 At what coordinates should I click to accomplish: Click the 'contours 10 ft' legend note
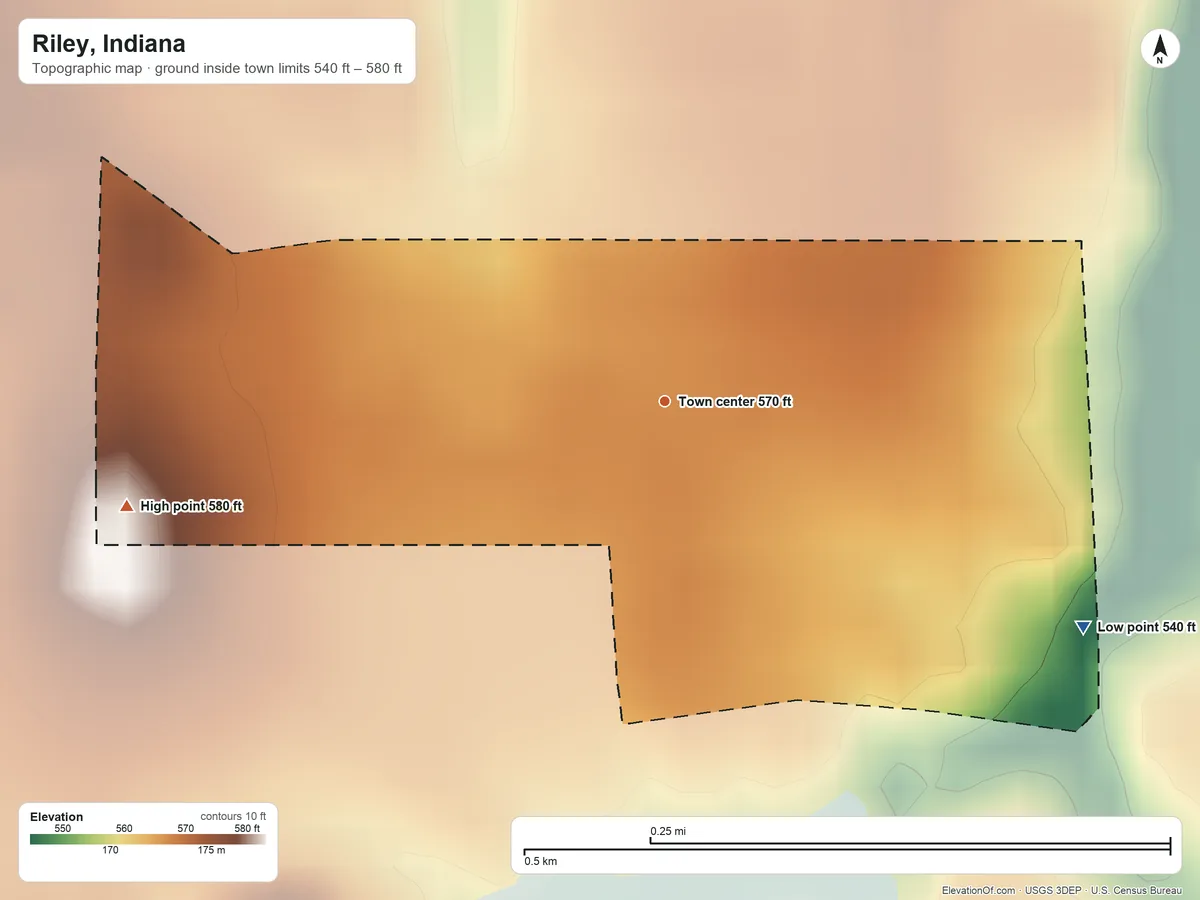(233, 816)
